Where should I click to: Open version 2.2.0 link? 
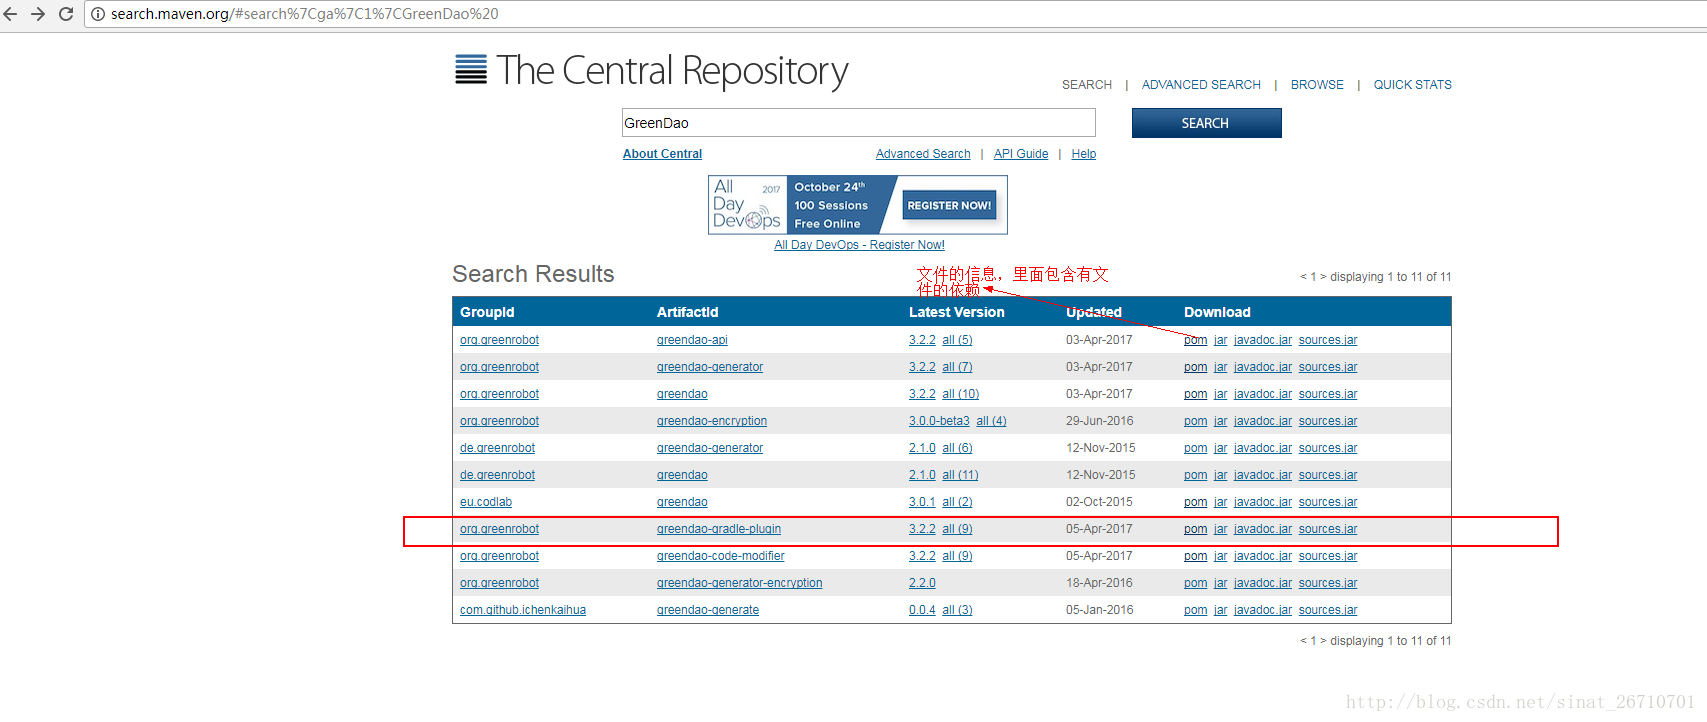[x=922, y=583]
